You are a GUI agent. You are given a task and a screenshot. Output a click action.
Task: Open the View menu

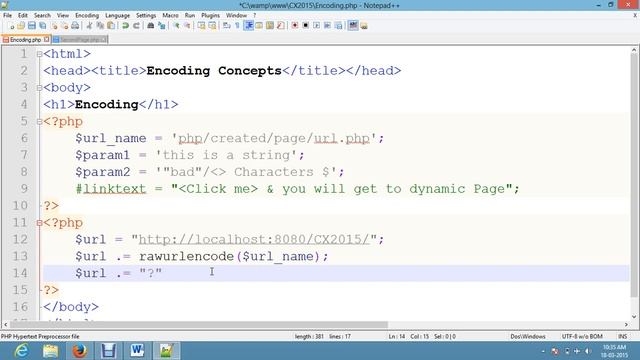click(62, 16)
